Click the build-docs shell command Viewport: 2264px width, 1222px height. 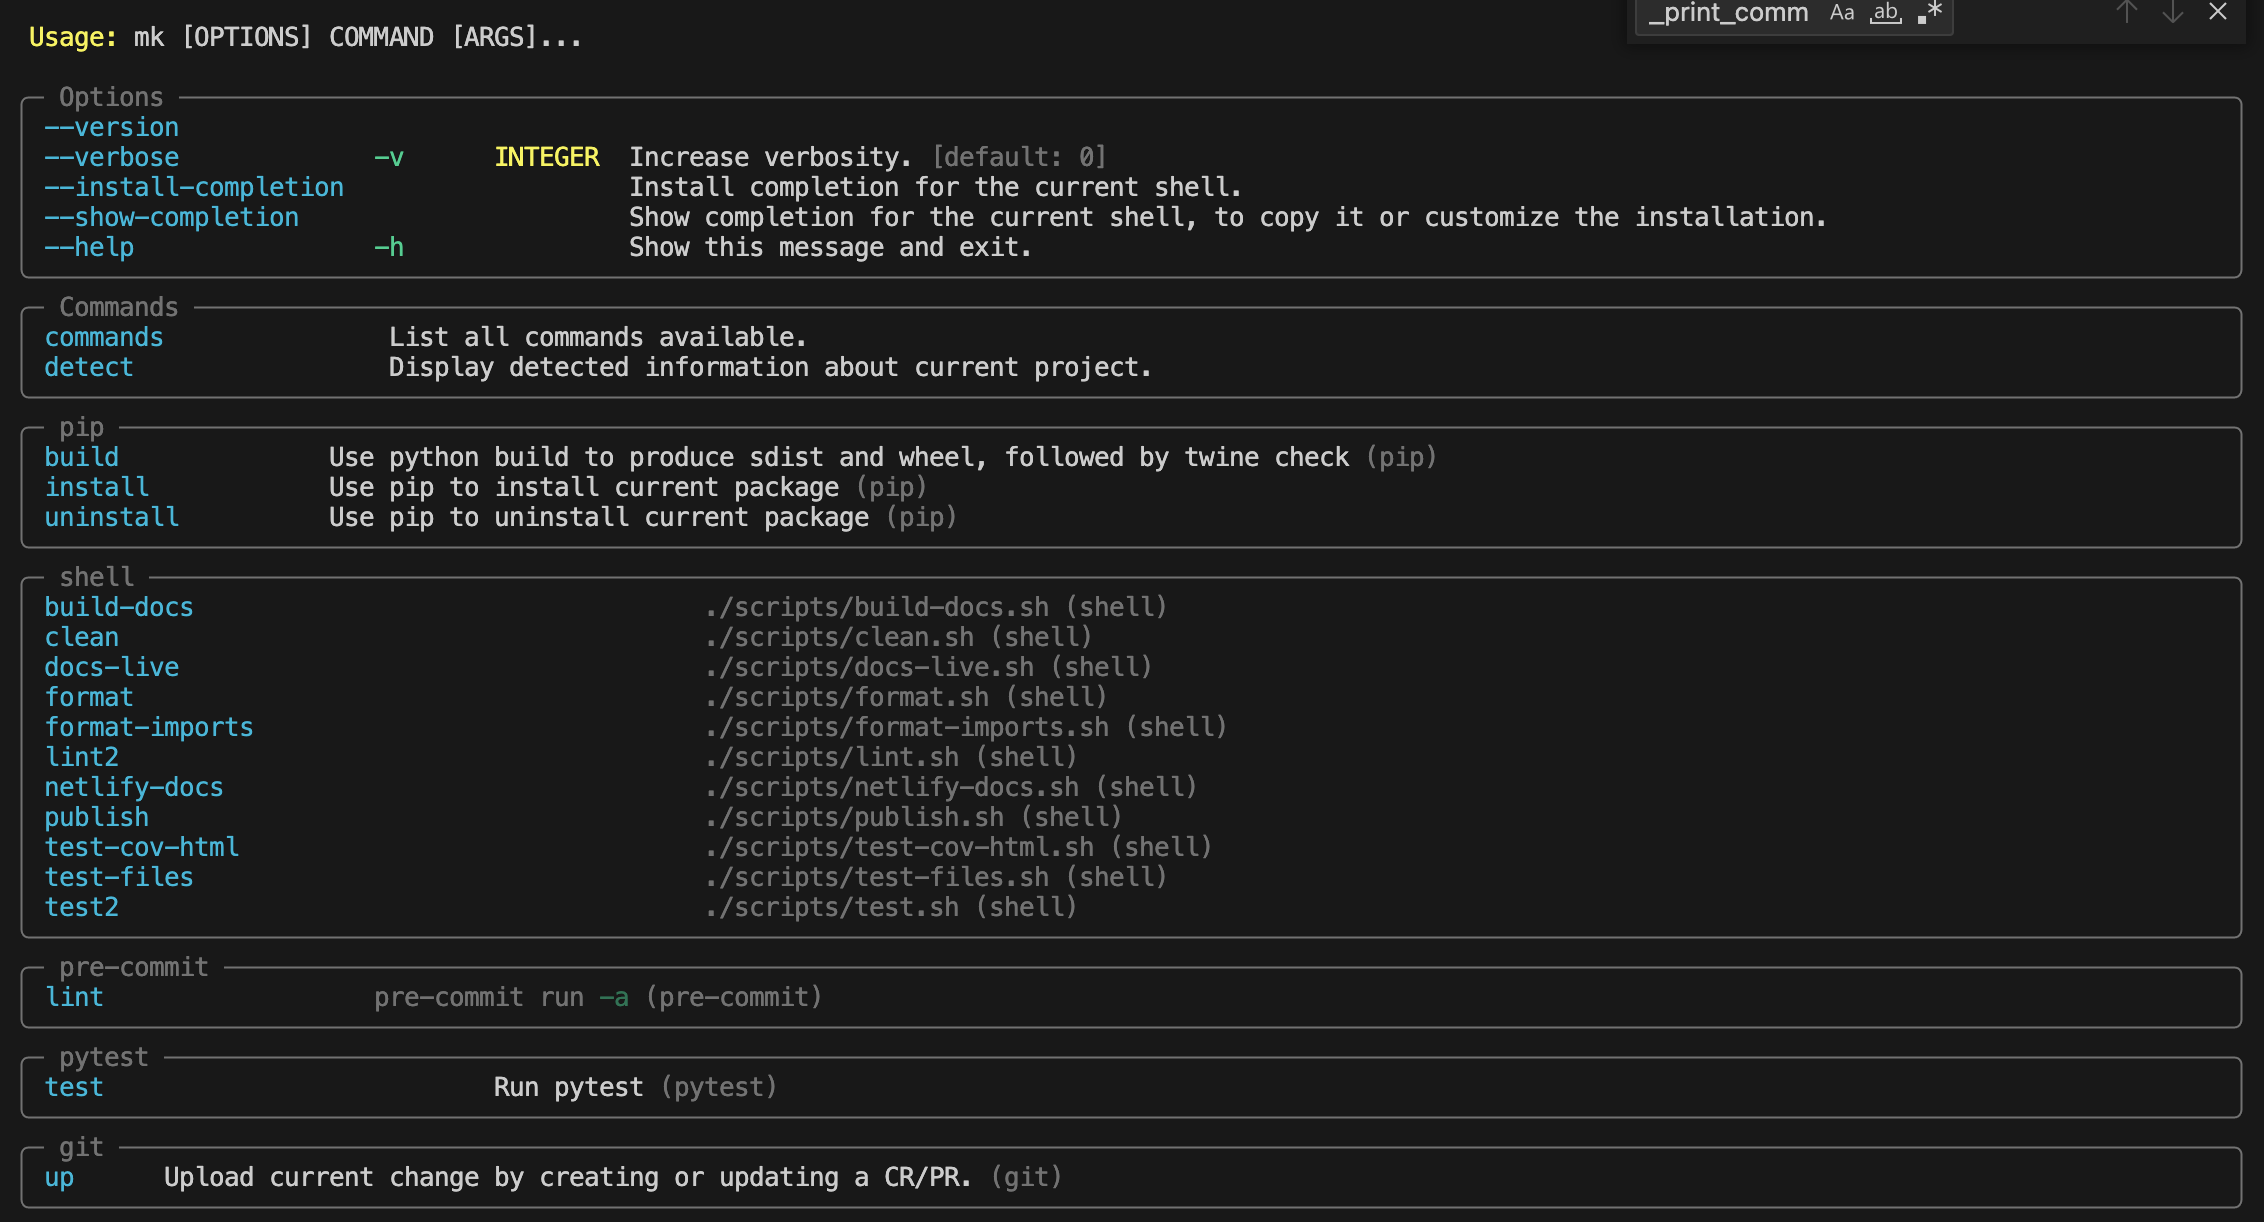click(119, 607)
